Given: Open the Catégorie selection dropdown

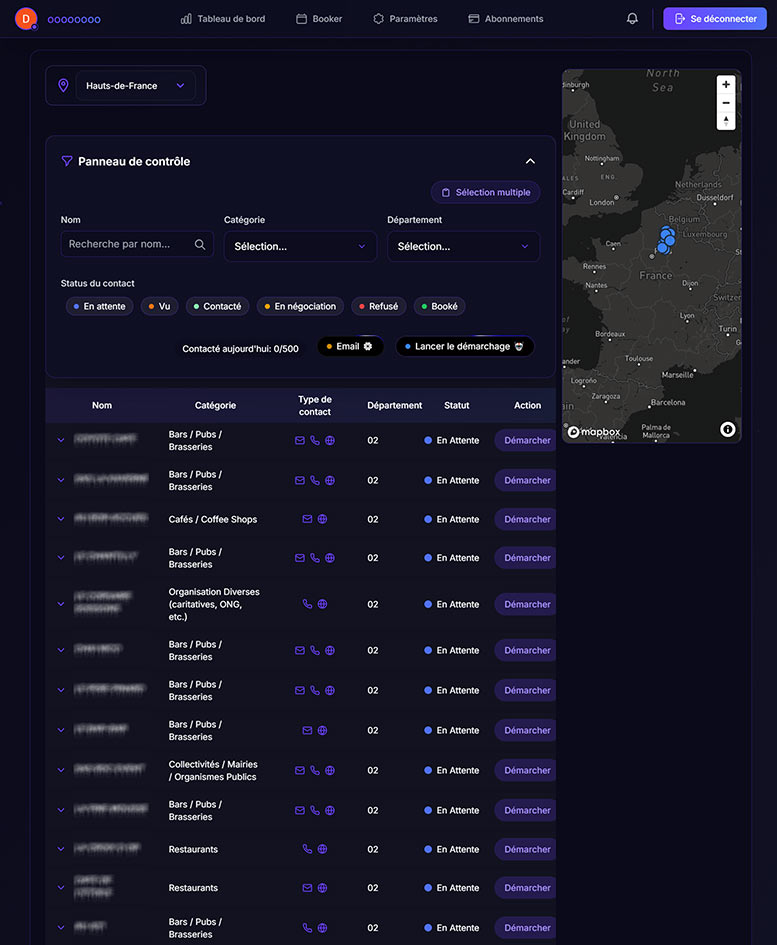Looking at the screenshot, I should point(300,246).
